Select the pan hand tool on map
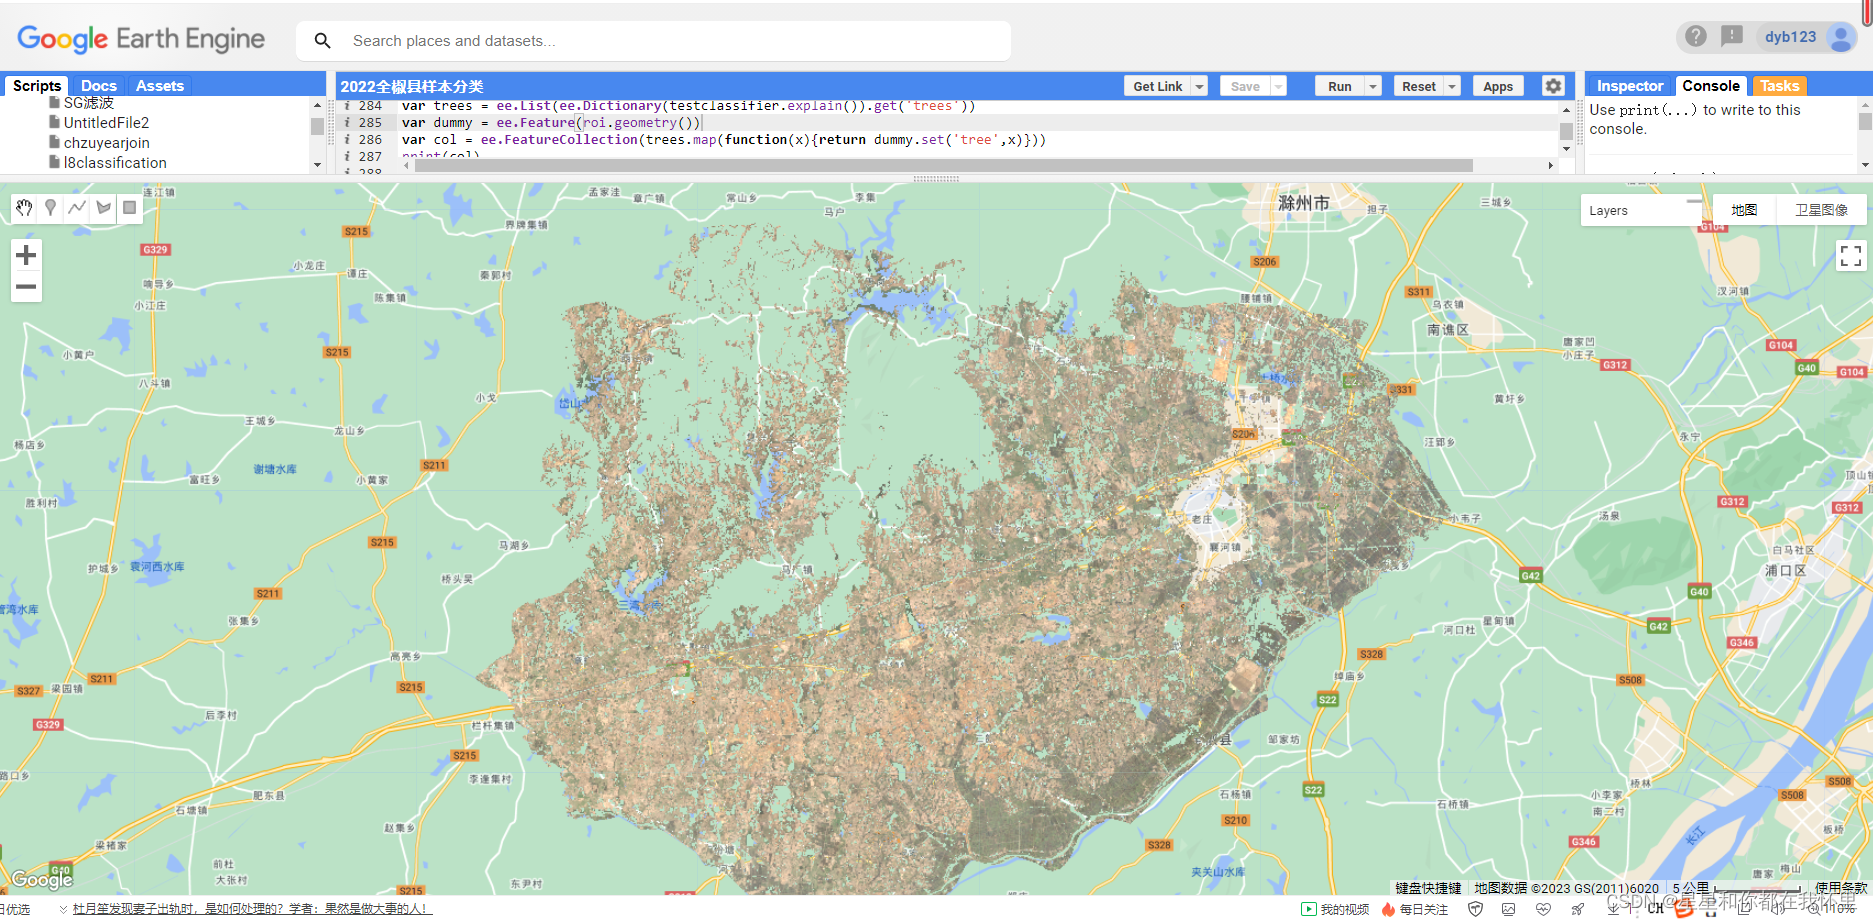Viewport: 1873px width, 920px height. click(x=24, y=208)
